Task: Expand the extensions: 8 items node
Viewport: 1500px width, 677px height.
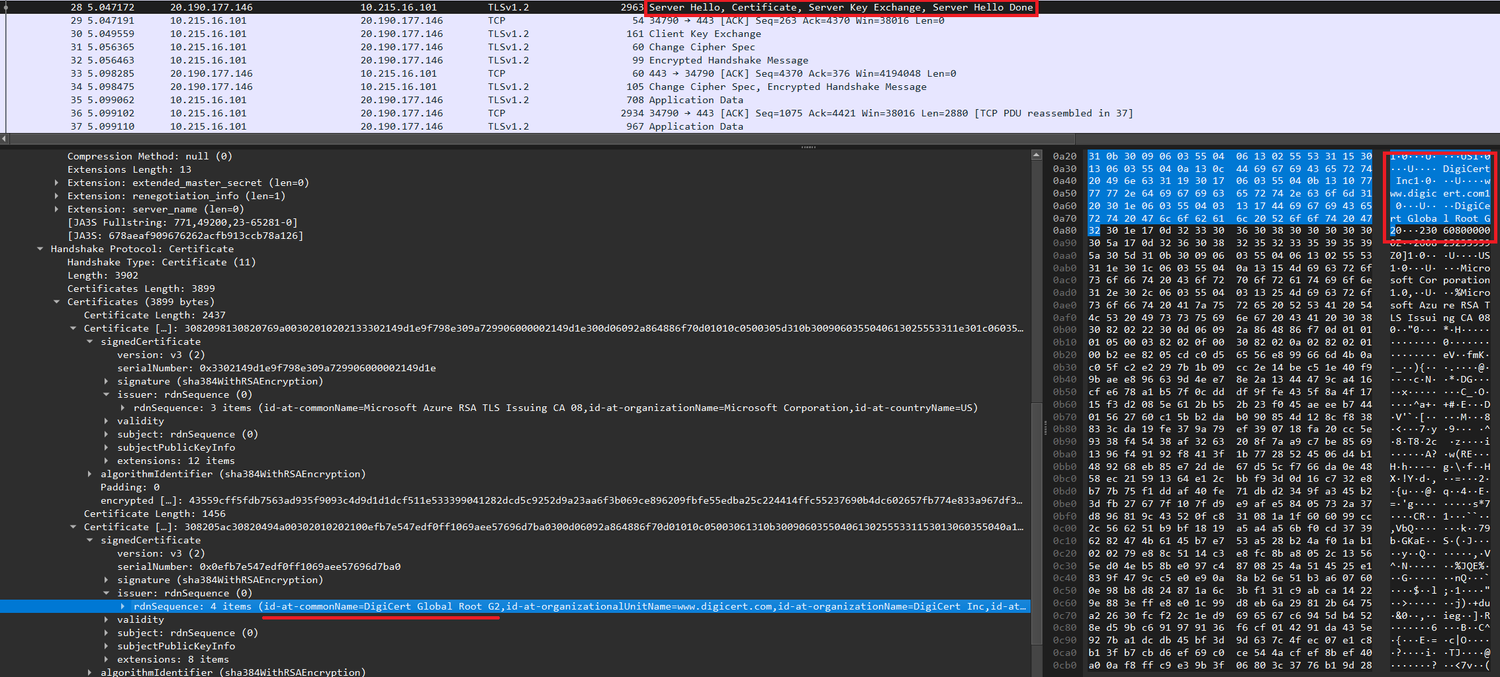Action: click(x=104, y=659)
